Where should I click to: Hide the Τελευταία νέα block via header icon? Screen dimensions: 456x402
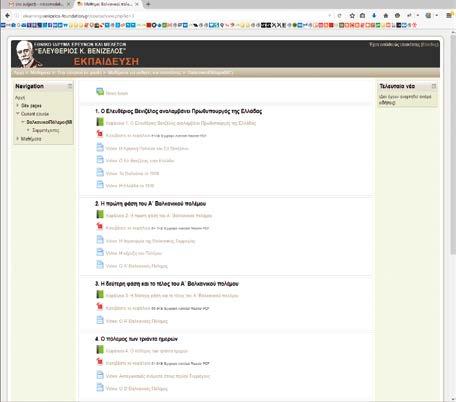click(434, 86)
